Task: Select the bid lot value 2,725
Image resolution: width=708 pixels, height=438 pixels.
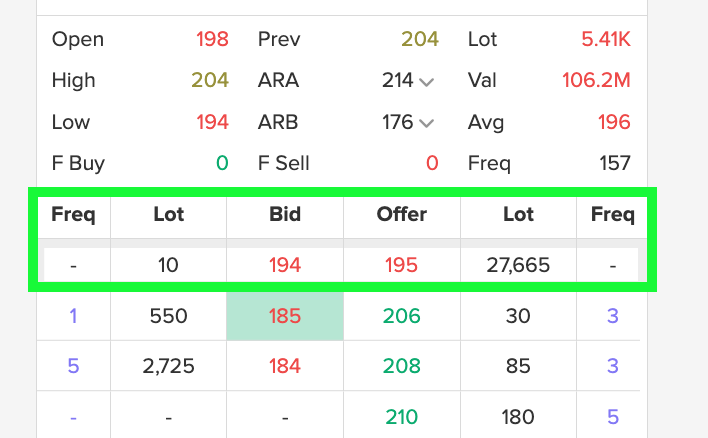Action: tap(168, 366)
